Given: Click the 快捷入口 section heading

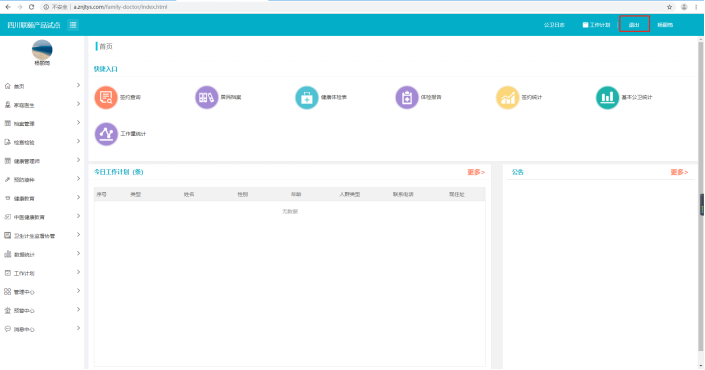Looking at the screenshot, I should [106, 69].
